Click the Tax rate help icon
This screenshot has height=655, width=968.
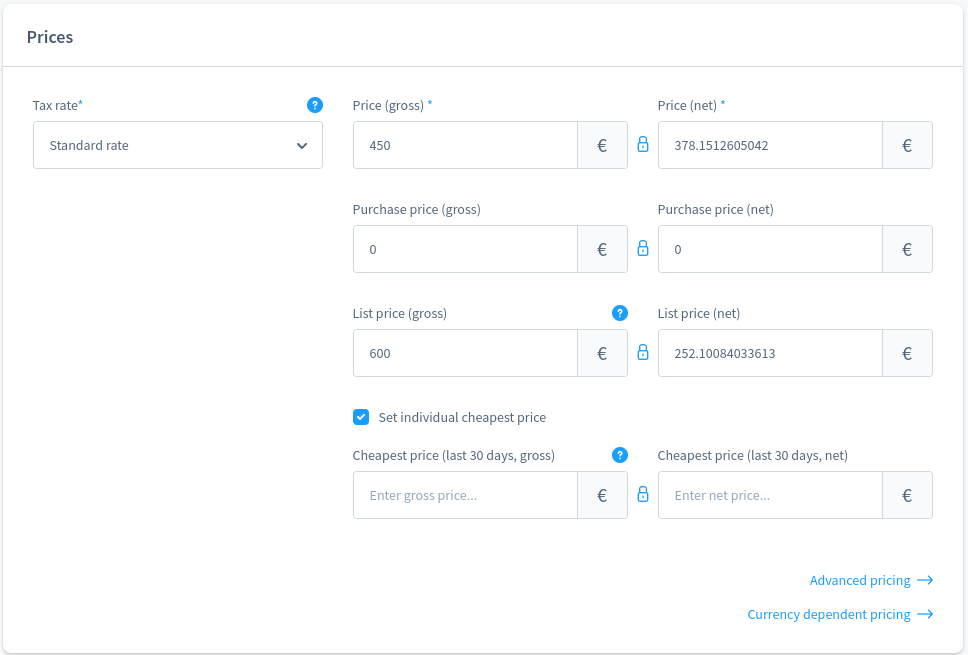[x=315, y=105]
